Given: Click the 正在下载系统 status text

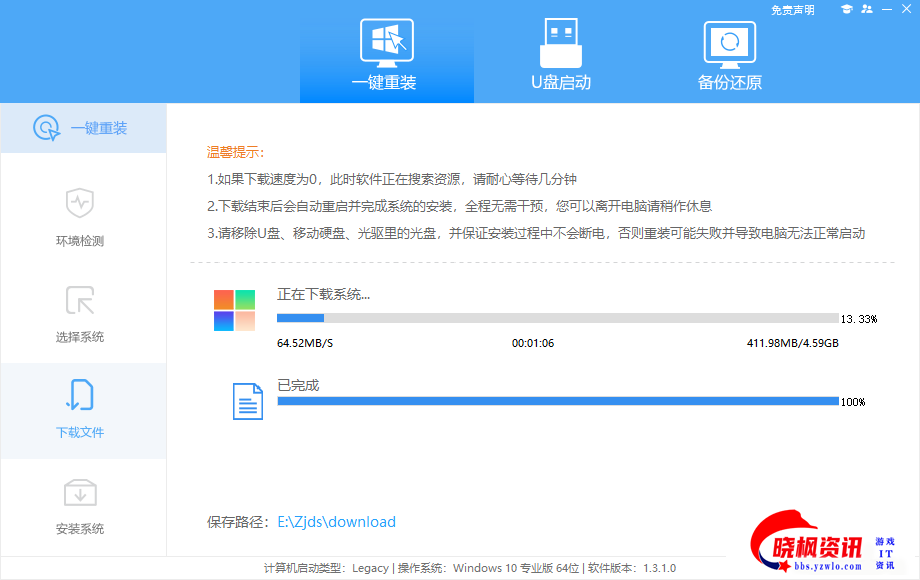Looking at the screenshot, I should [x=323, y=294].
